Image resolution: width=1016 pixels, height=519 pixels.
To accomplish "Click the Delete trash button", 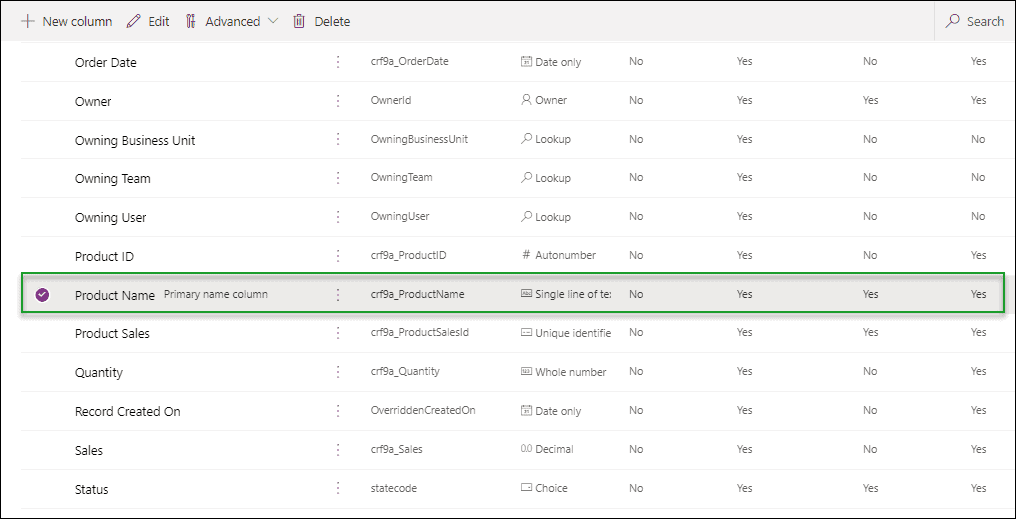I will click(321, 21).
